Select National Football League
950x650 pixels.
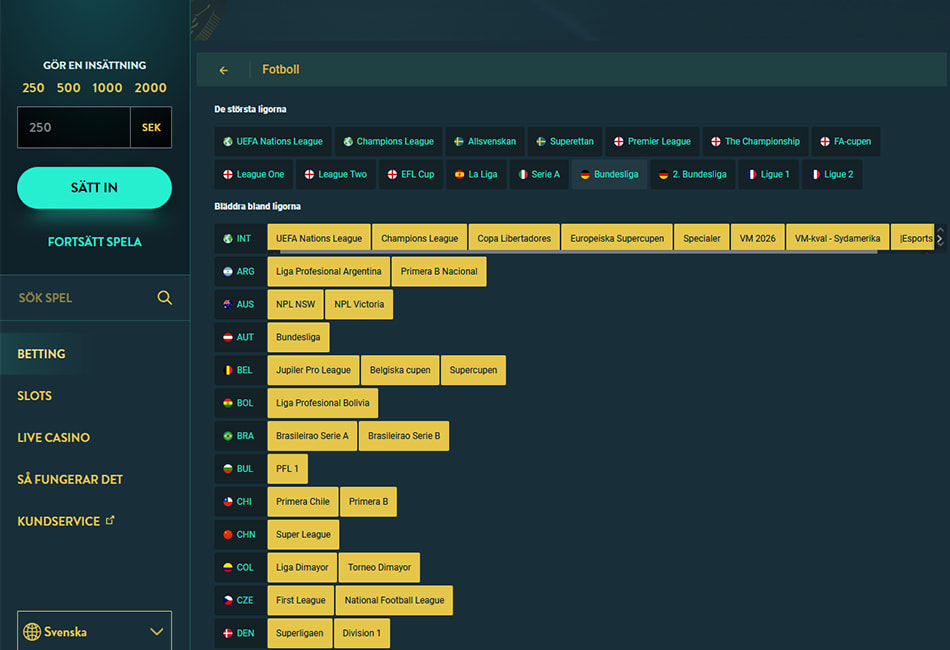394,600
